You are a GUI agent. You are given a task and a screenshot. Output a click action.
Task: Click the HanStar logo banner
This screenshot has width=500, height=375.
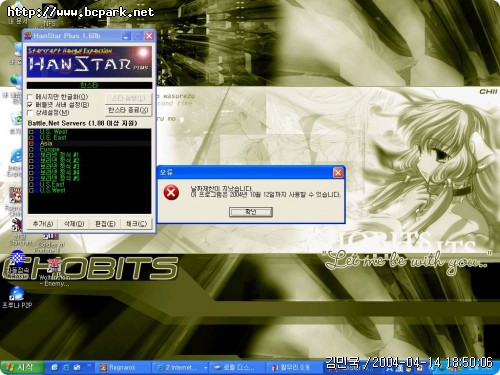tap(89, 62)
